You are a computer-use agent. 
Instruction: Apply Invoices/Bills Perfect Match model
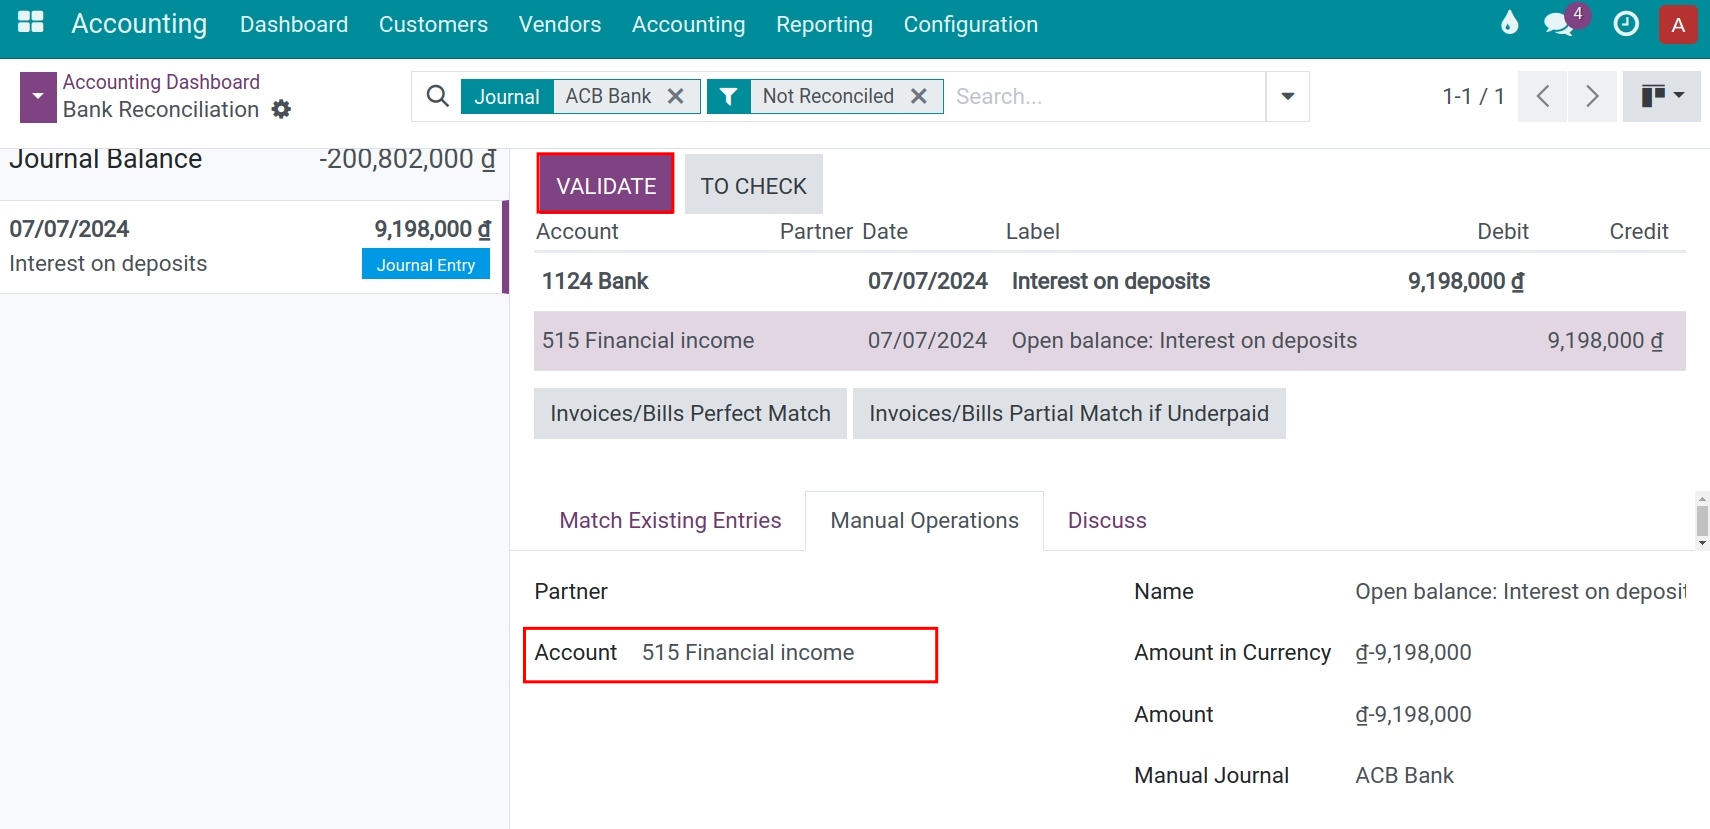pos(690,413)
